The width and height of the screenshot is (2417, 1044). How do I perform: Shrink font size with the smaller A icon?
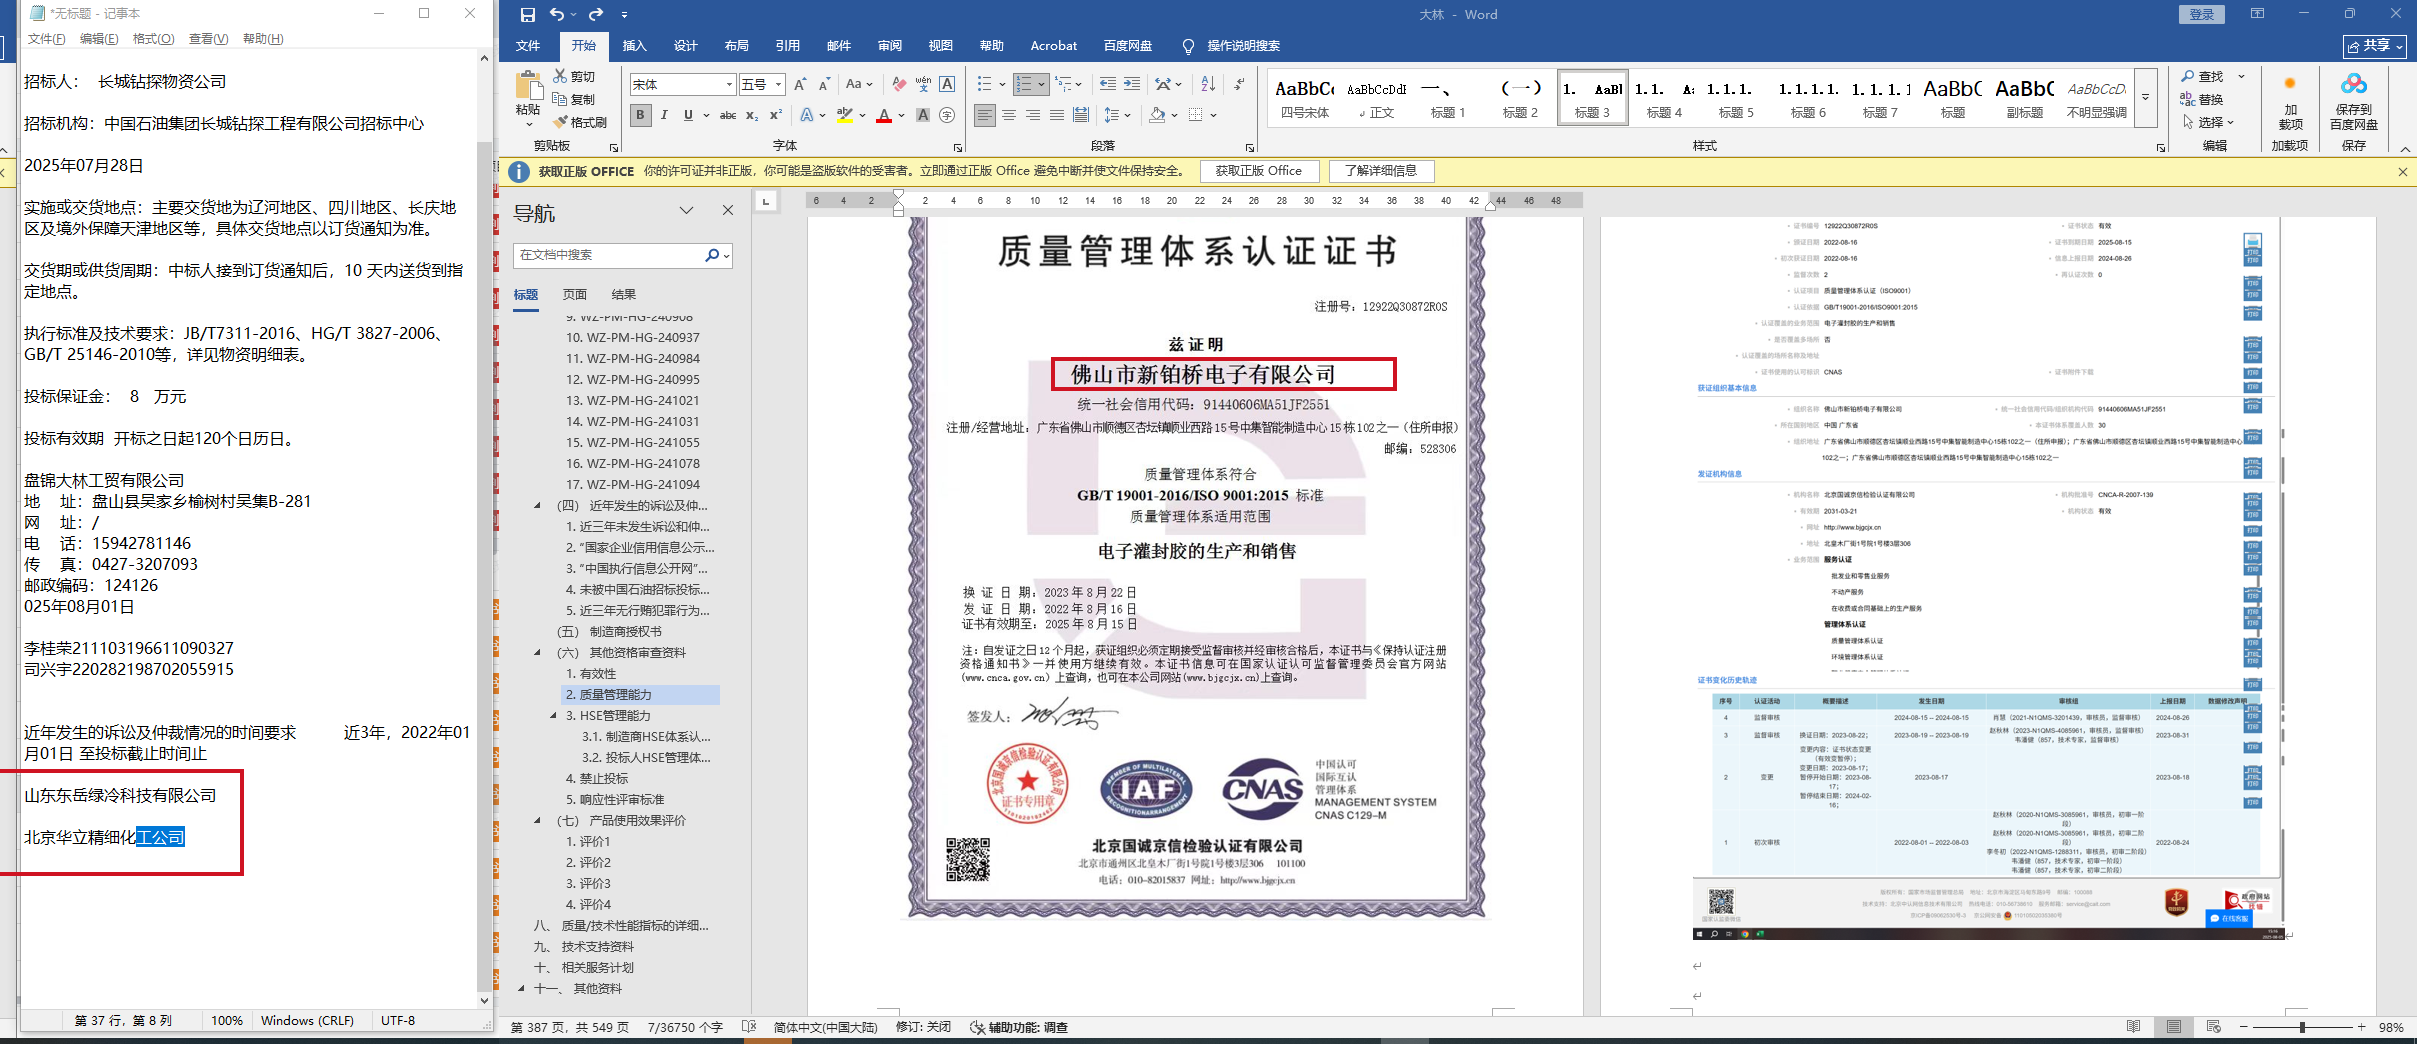point(824,85)
